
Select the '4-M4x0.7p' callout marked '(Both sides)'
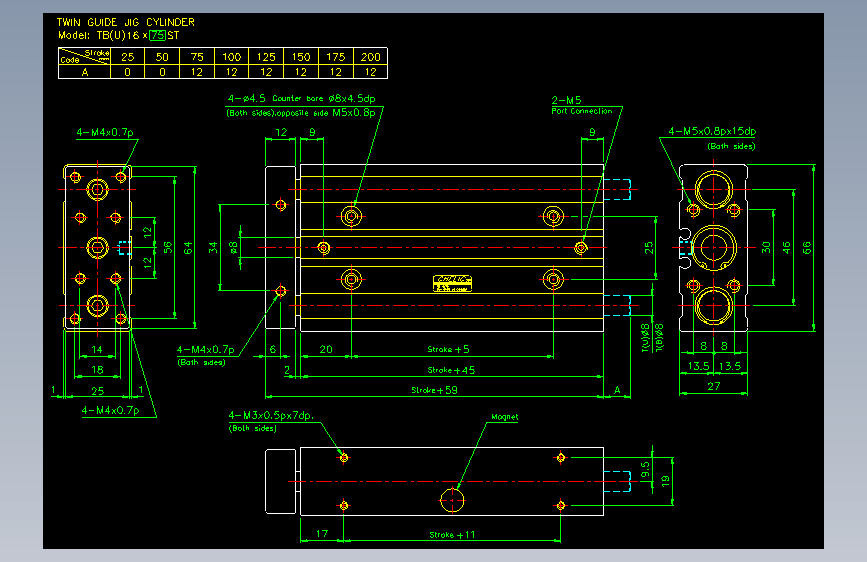pos(206,350)
